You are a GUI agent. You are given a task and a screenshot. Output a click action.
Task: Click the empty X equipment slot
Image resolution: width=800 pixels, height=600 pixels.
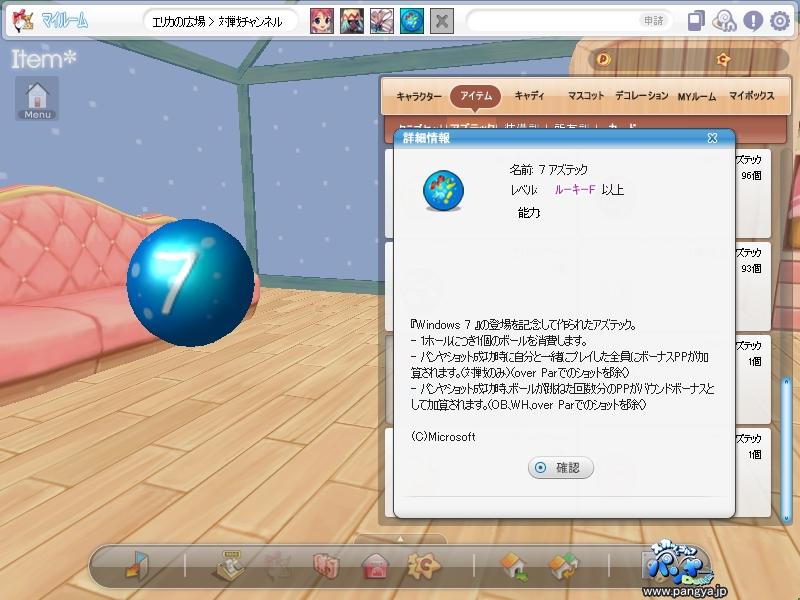442,21
